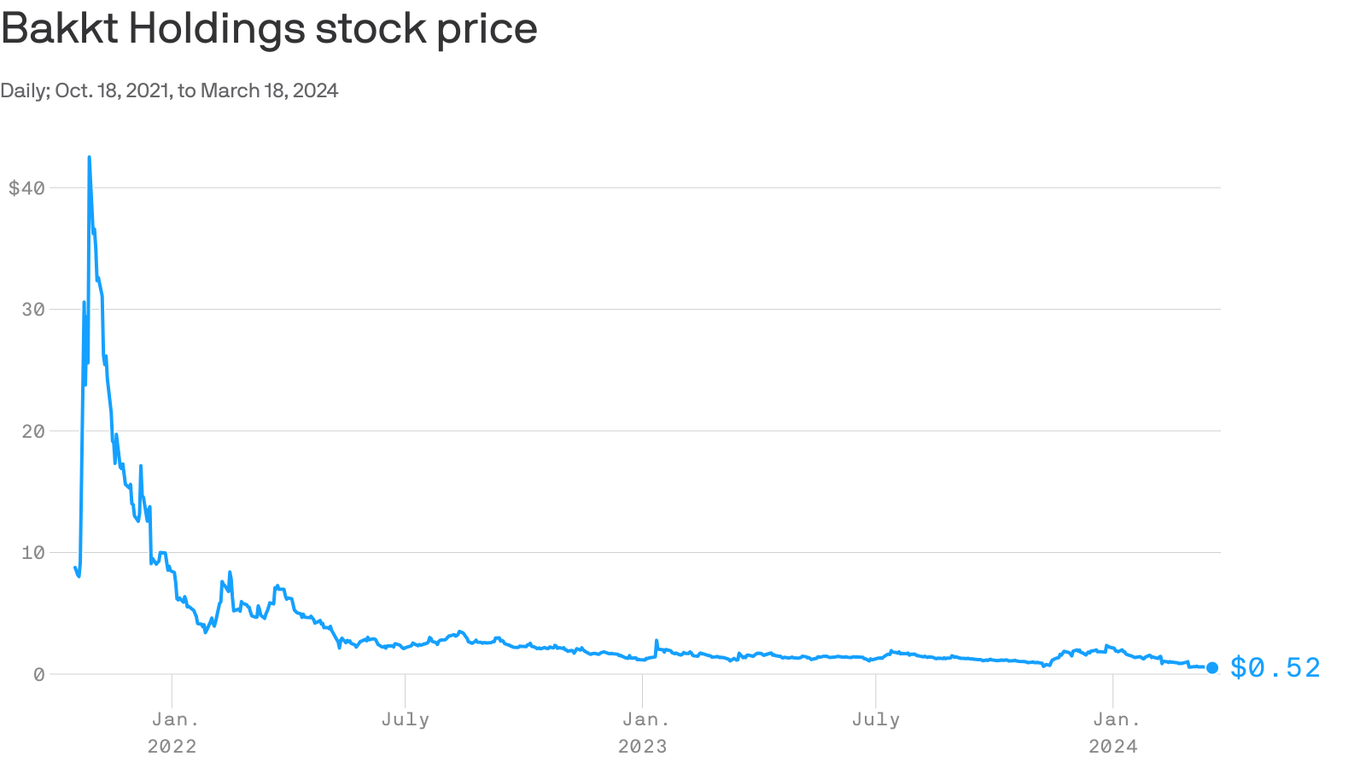
Task: Click the stock line's peak above $40
Action: (89, 157)
